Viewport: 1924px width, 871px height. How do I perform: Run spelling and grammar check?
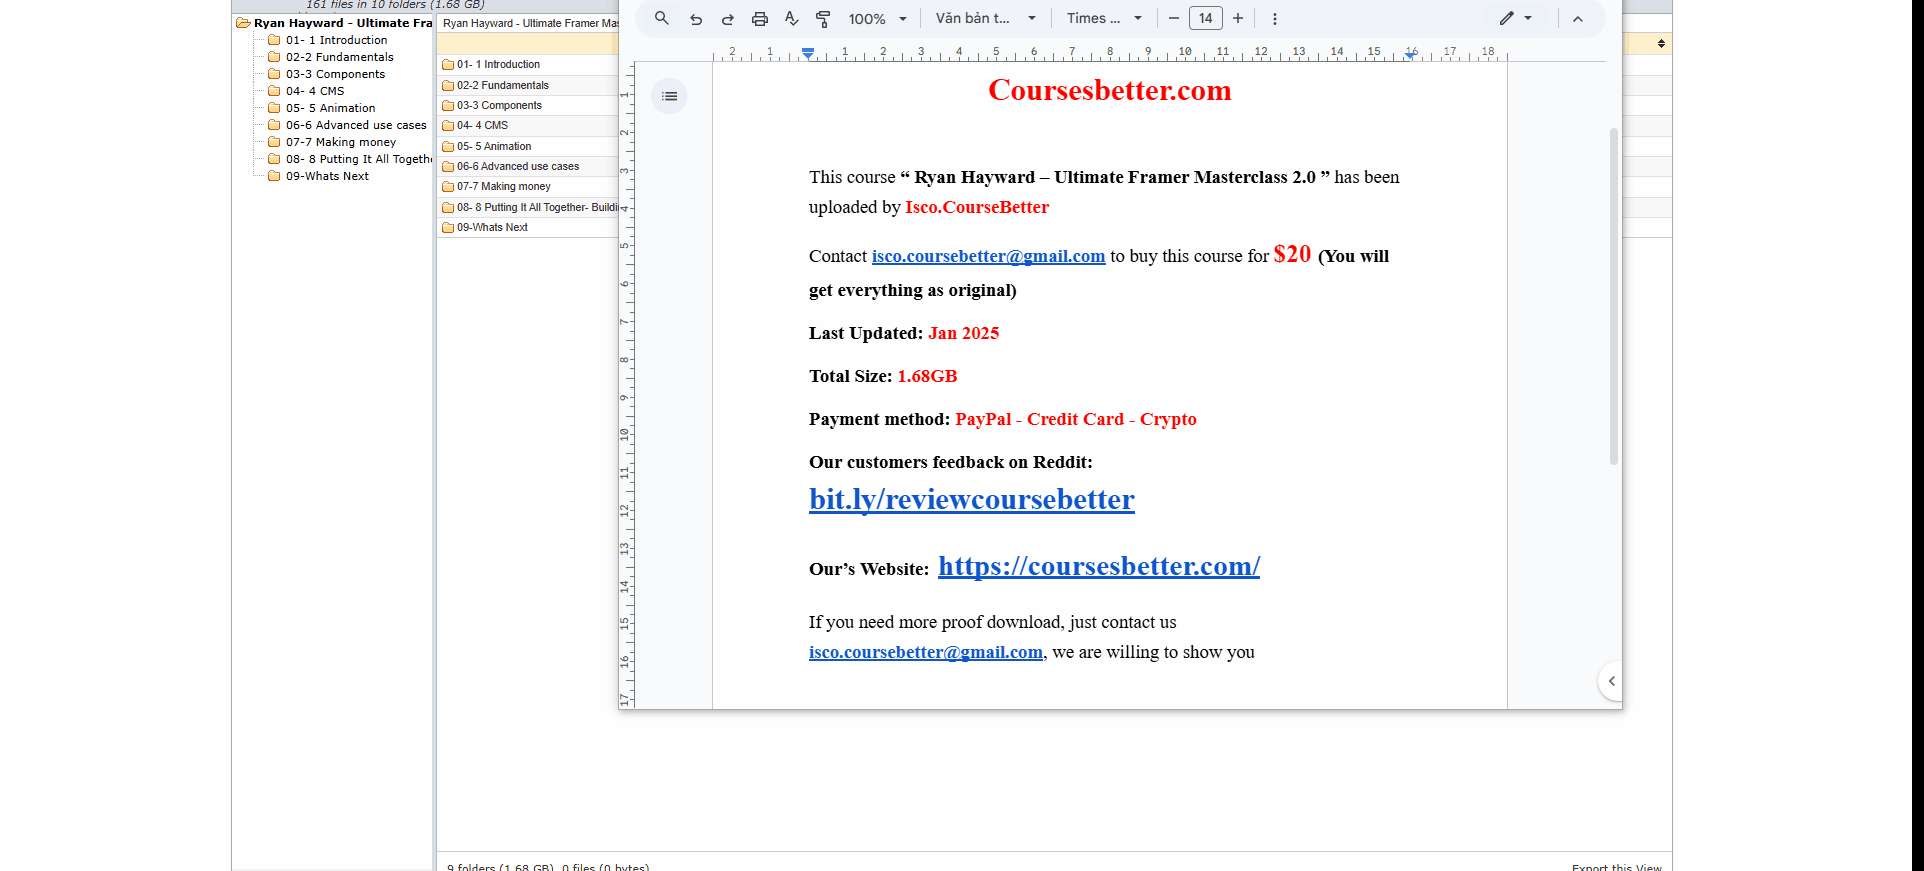tap(792, 18)
